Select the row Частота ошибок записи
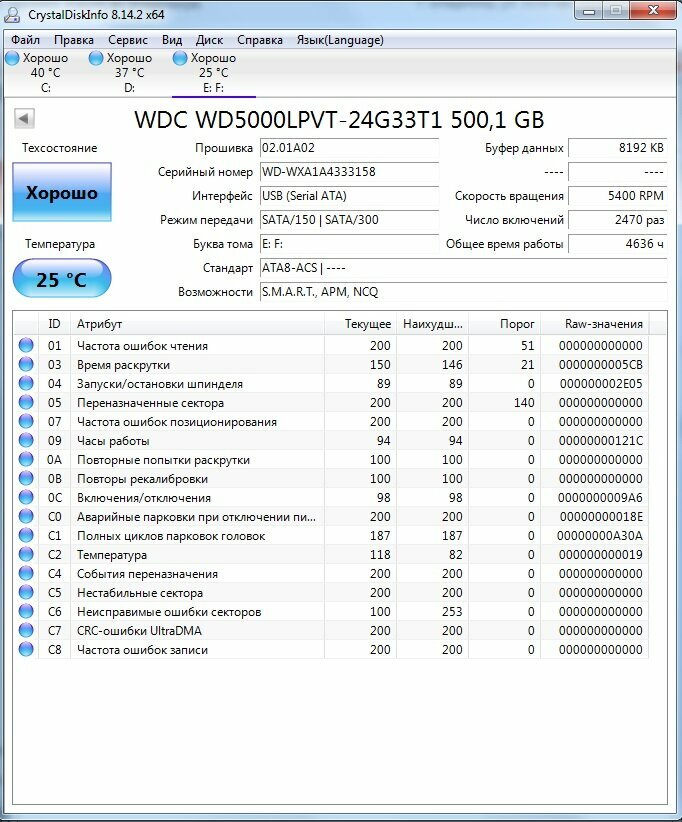Image resolution: width=682 pixels, height=822 pixels. (331, 650)
